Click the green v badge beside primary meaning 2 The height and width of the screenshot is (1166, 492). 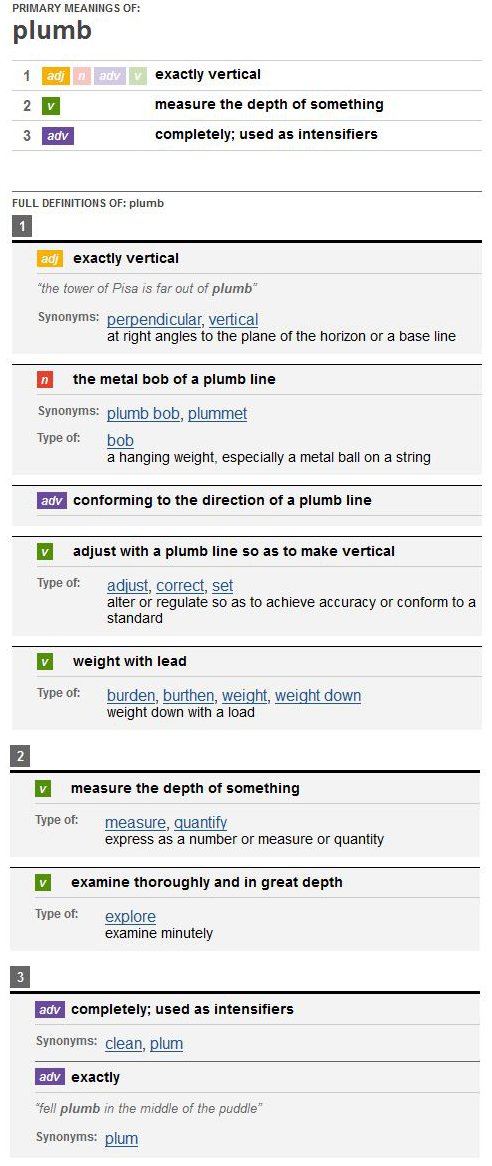[51, 106]
